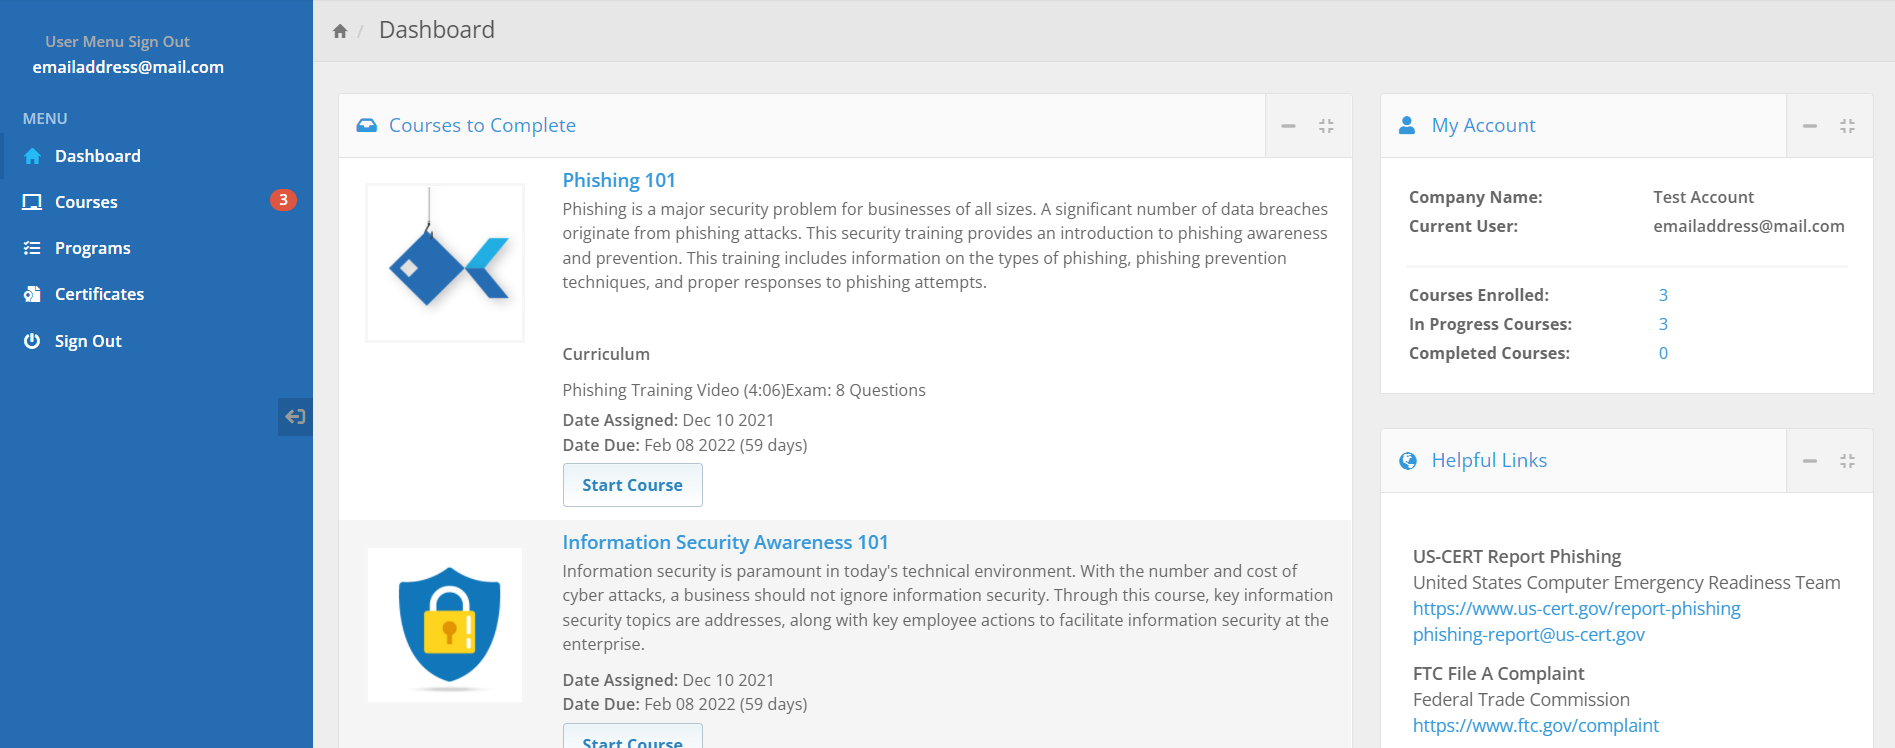Open the Certificates sidebar item
The image size is (1895, 748).
[x=99, y=294]
